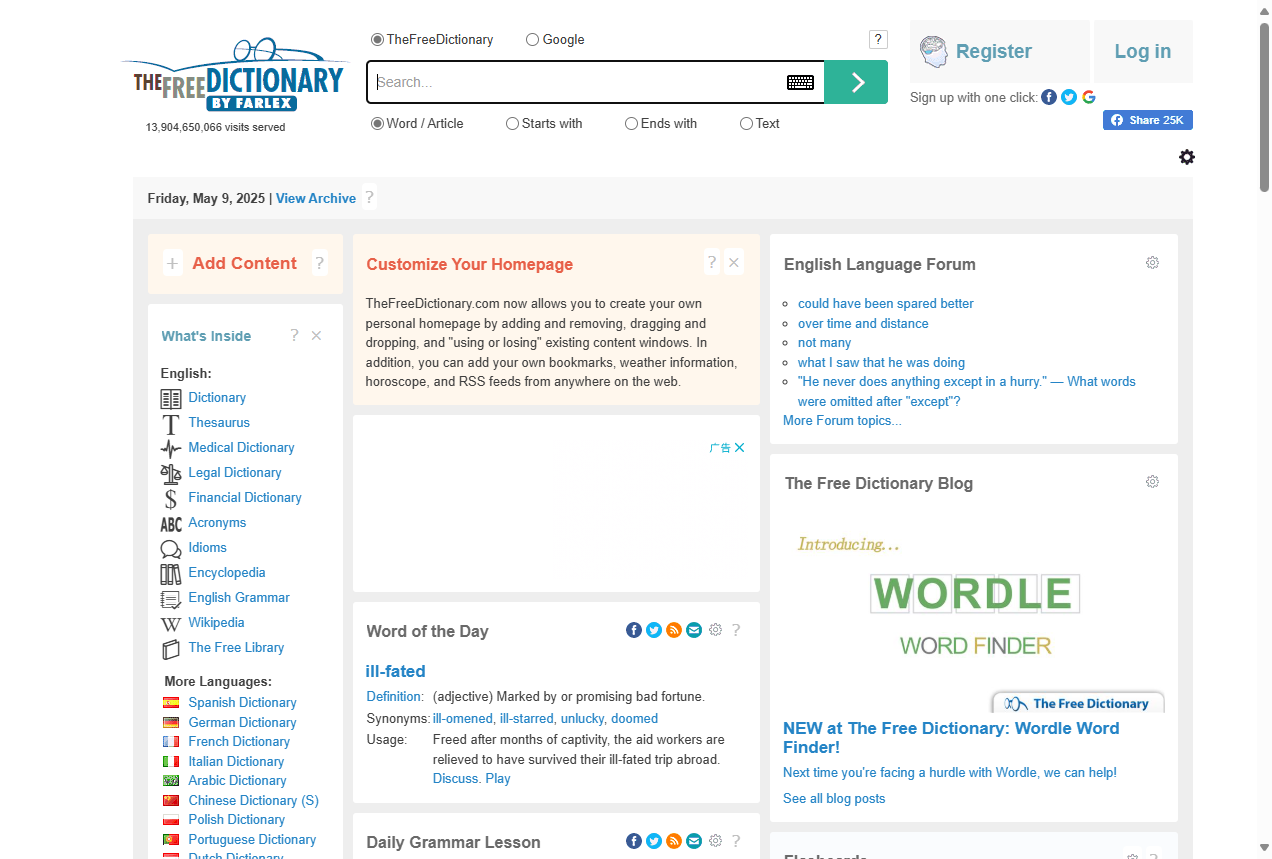Image resolution: width=1272 pixels, height=859 pixels.
Task: Open Word of the Day RSS feed icon
Action: 674,630
